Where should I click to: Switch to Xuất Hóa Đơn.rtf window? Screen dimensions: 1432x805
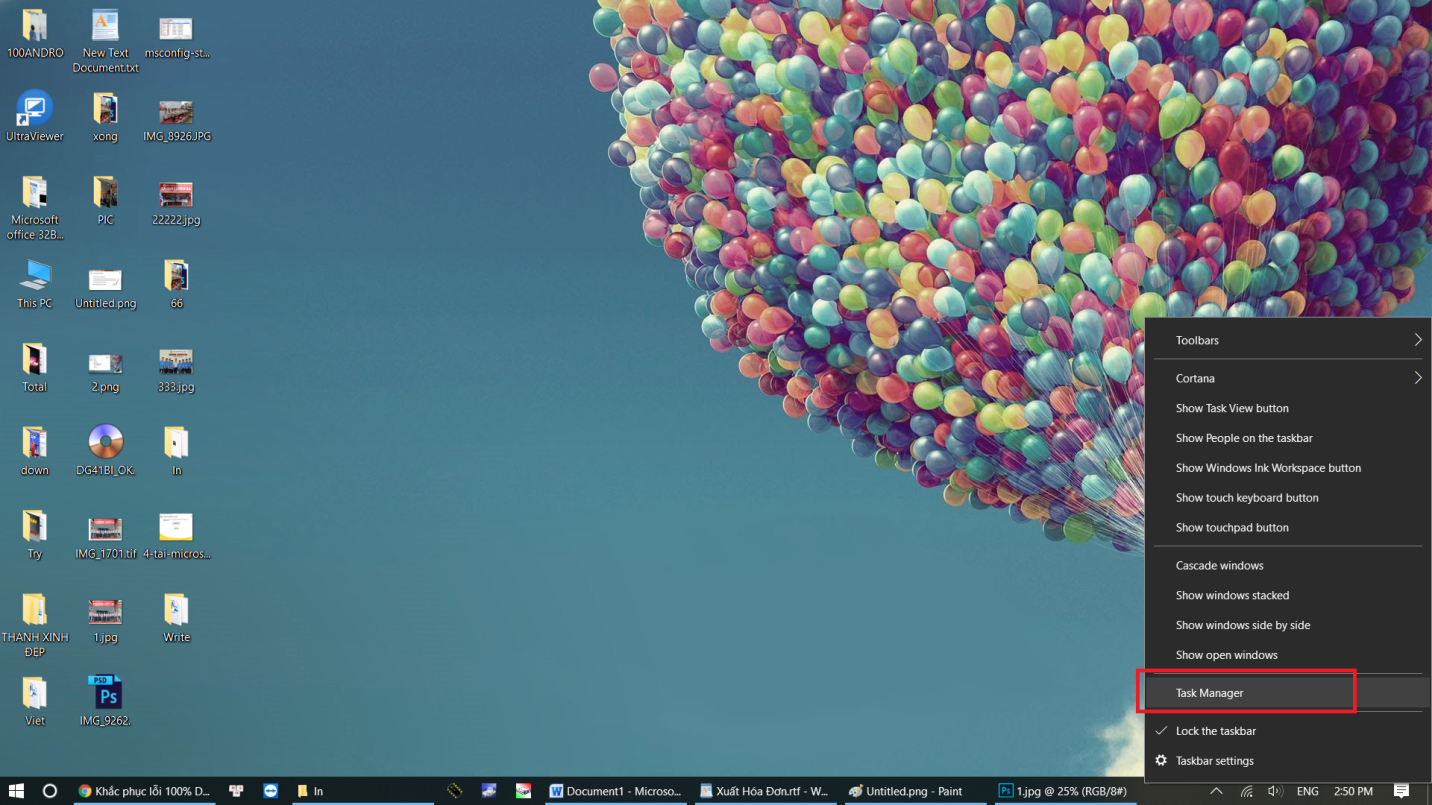point(765,791)
